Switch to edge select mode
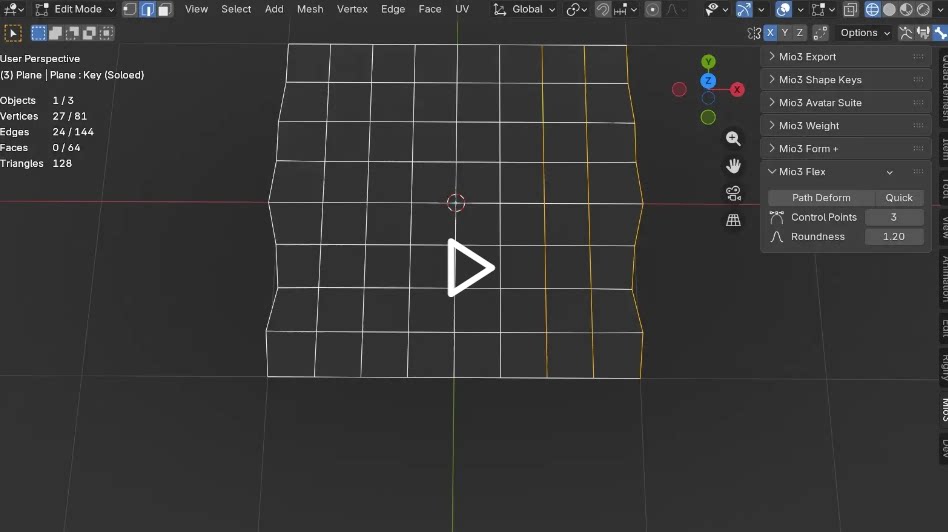This screenshot has width=948, height=532. pyautogui.click(x=148, y=9)
